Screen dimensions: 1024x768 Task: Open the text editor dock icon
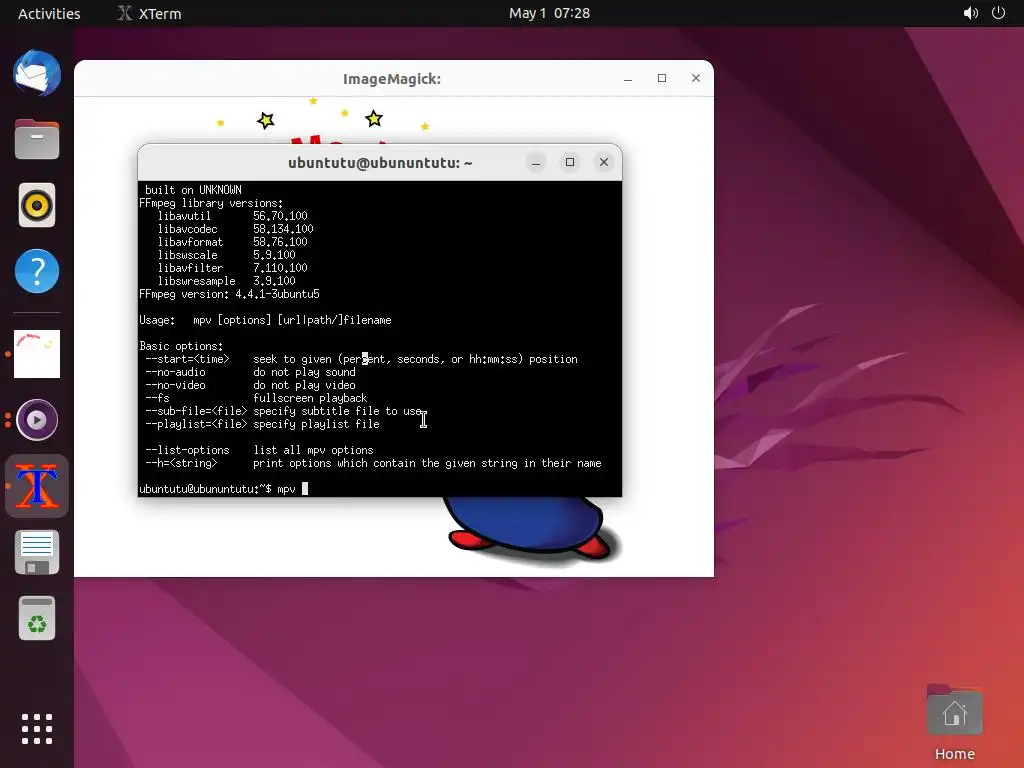(37, 552)
